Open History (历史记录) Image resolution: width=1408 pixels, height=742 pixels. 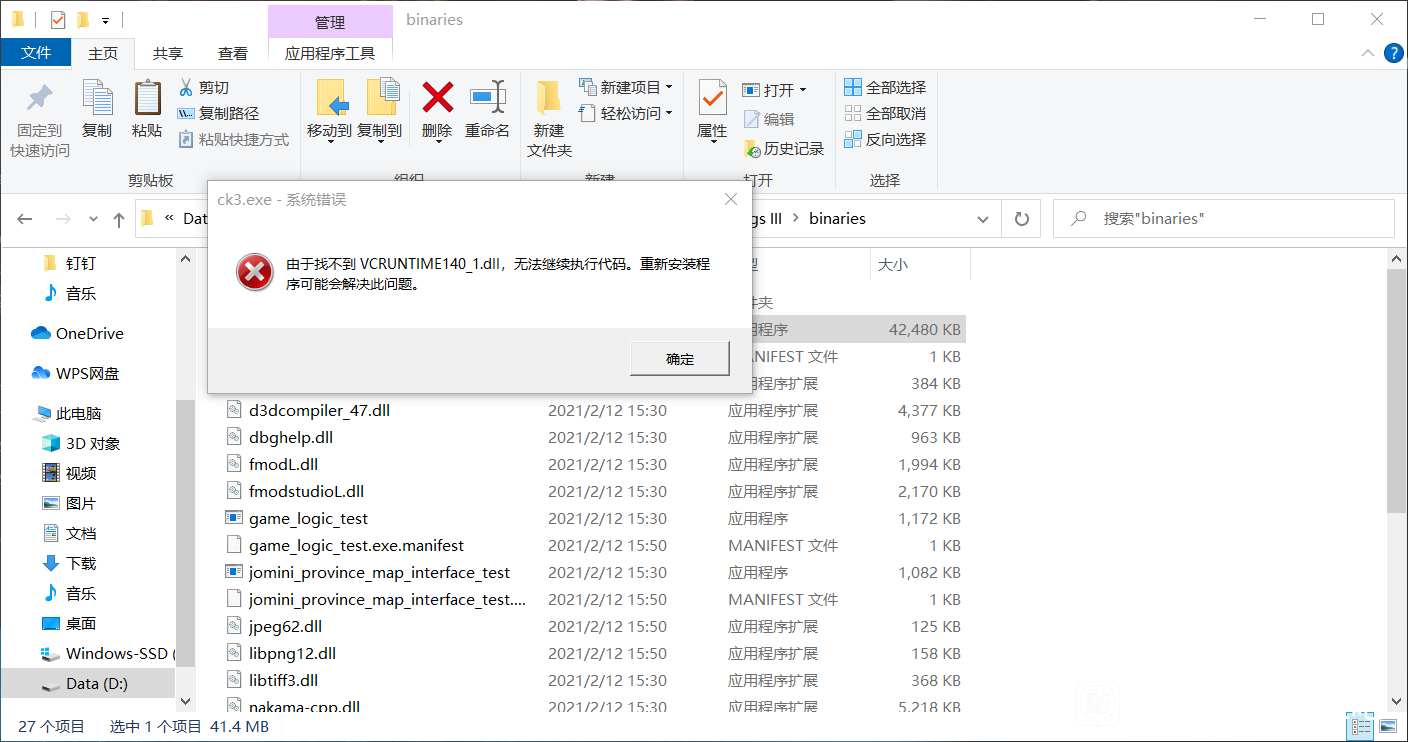783,148
